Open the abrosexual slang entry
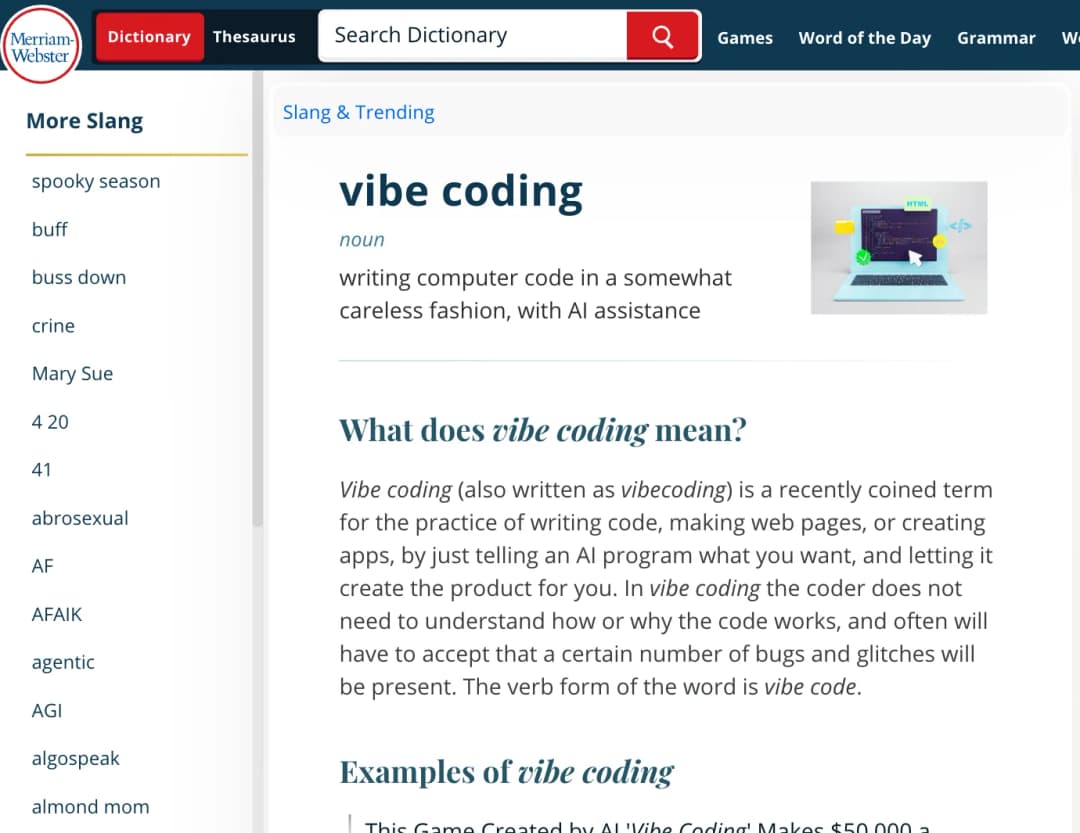1080x833 pixels. (80, 518)
